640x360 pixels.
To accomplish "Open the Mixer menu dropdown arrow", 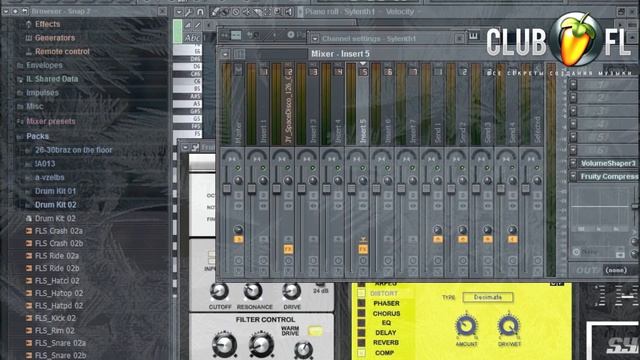I will click(x=225, y=54).
